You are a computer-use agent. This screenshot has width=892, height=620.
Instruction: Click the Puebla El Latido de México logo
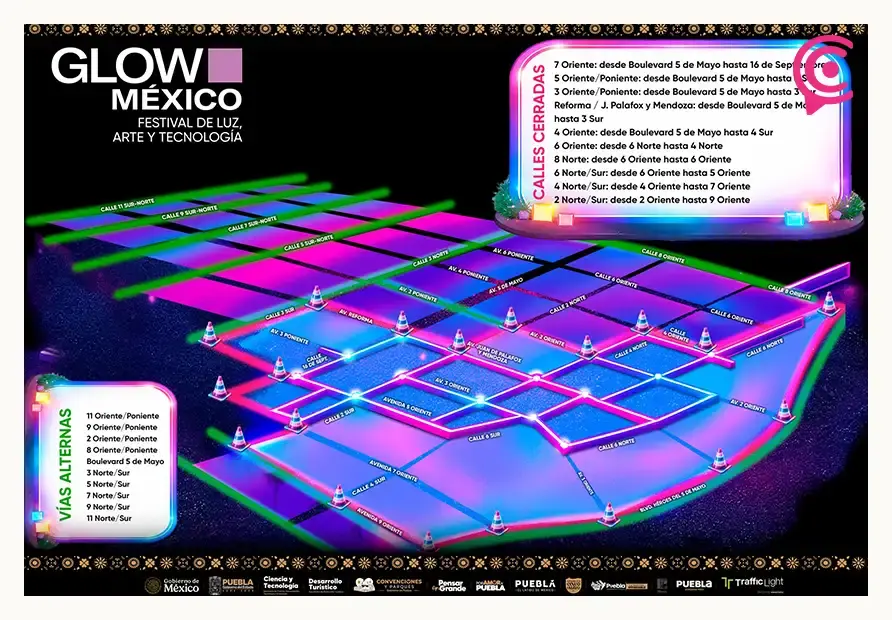click(535, 585)
